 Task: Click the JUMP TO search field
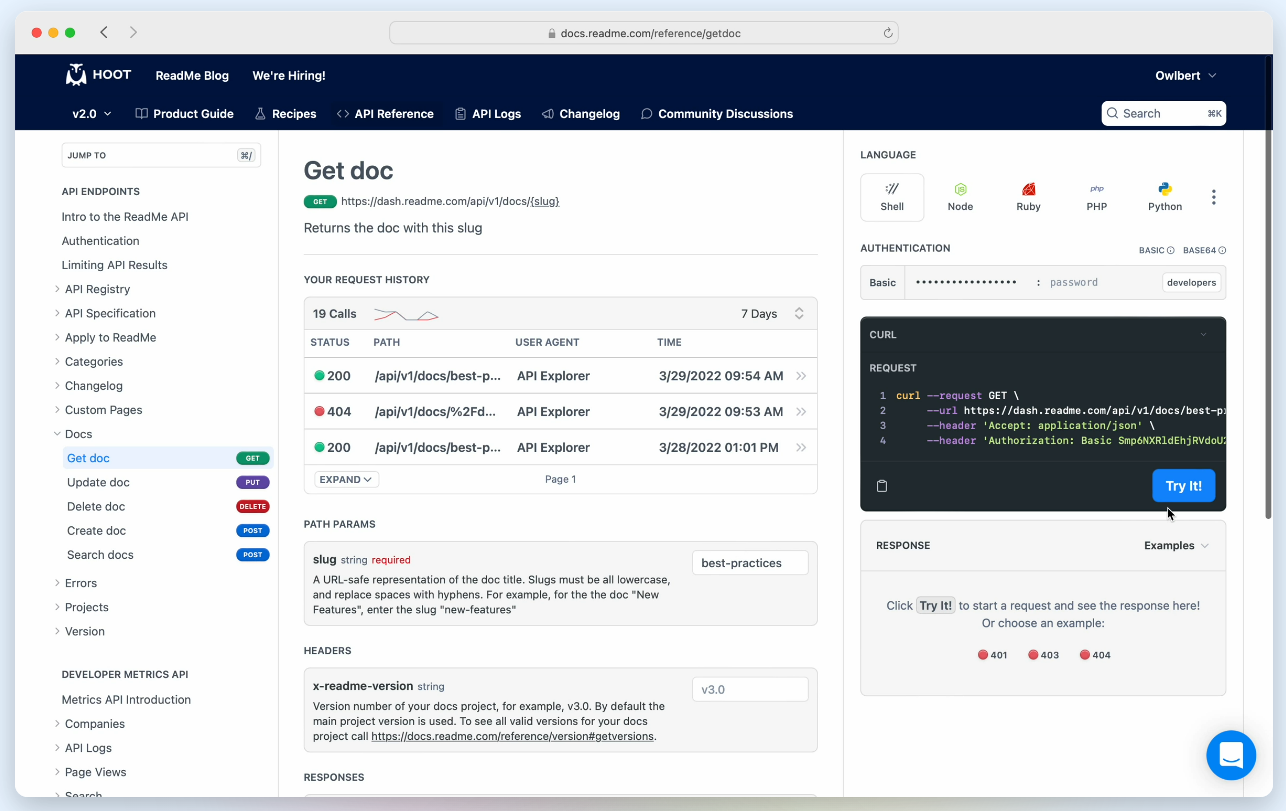coord(161,155)
